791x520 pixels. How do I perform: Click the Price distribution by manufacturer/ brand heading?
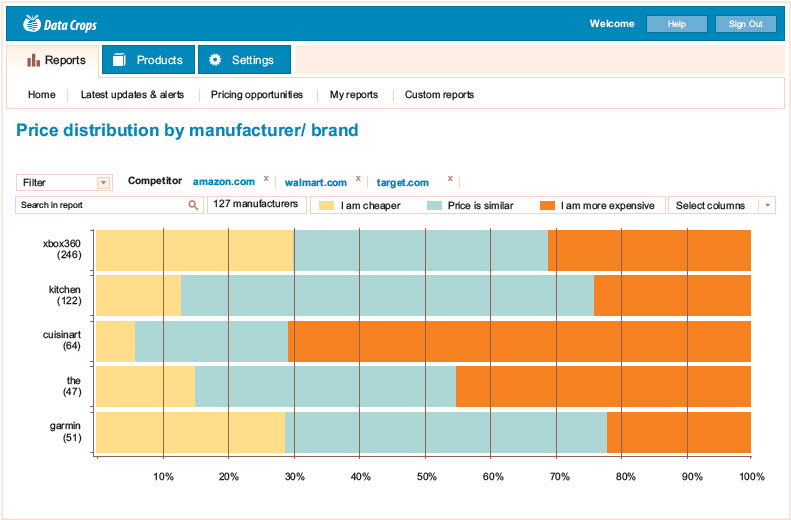pos(187,130)
